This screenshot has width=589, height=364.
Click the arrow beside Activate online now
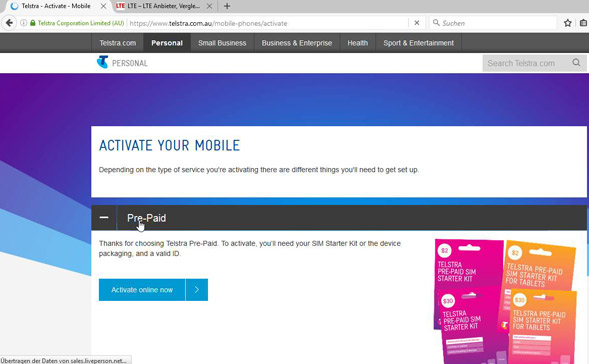[x=197, y=290]
